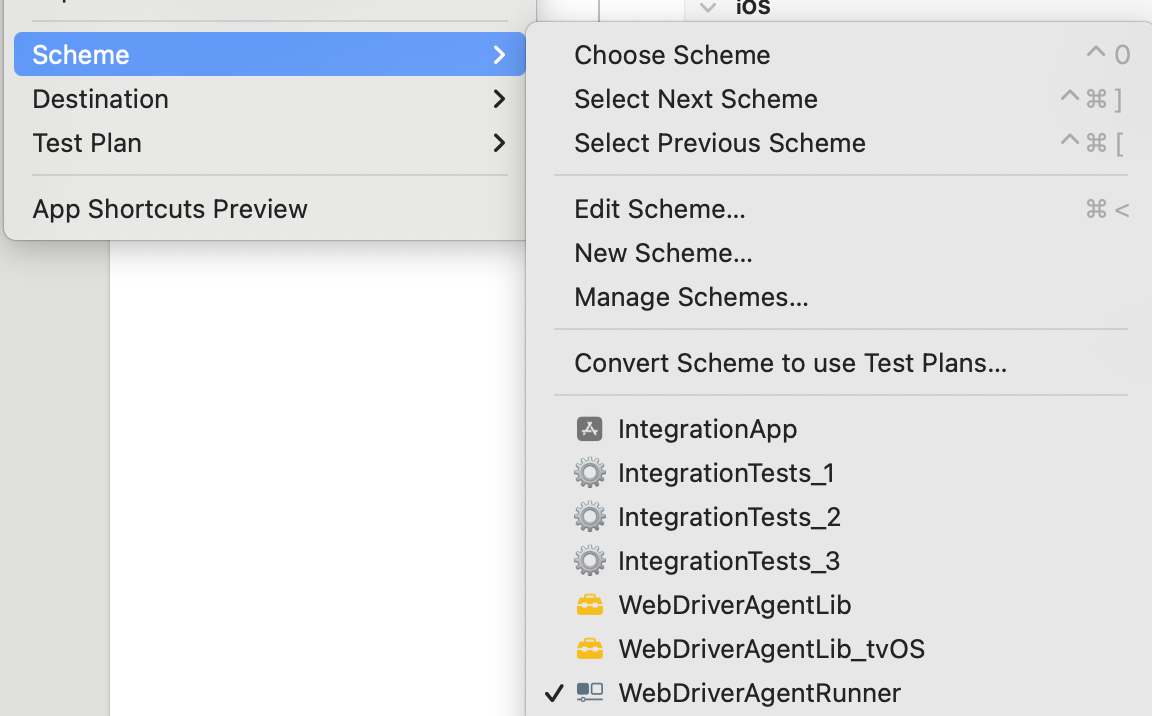Select the New Scheme… option
Image resolution: width=1152 pixels, height=716 pixels.
[663, 253]
